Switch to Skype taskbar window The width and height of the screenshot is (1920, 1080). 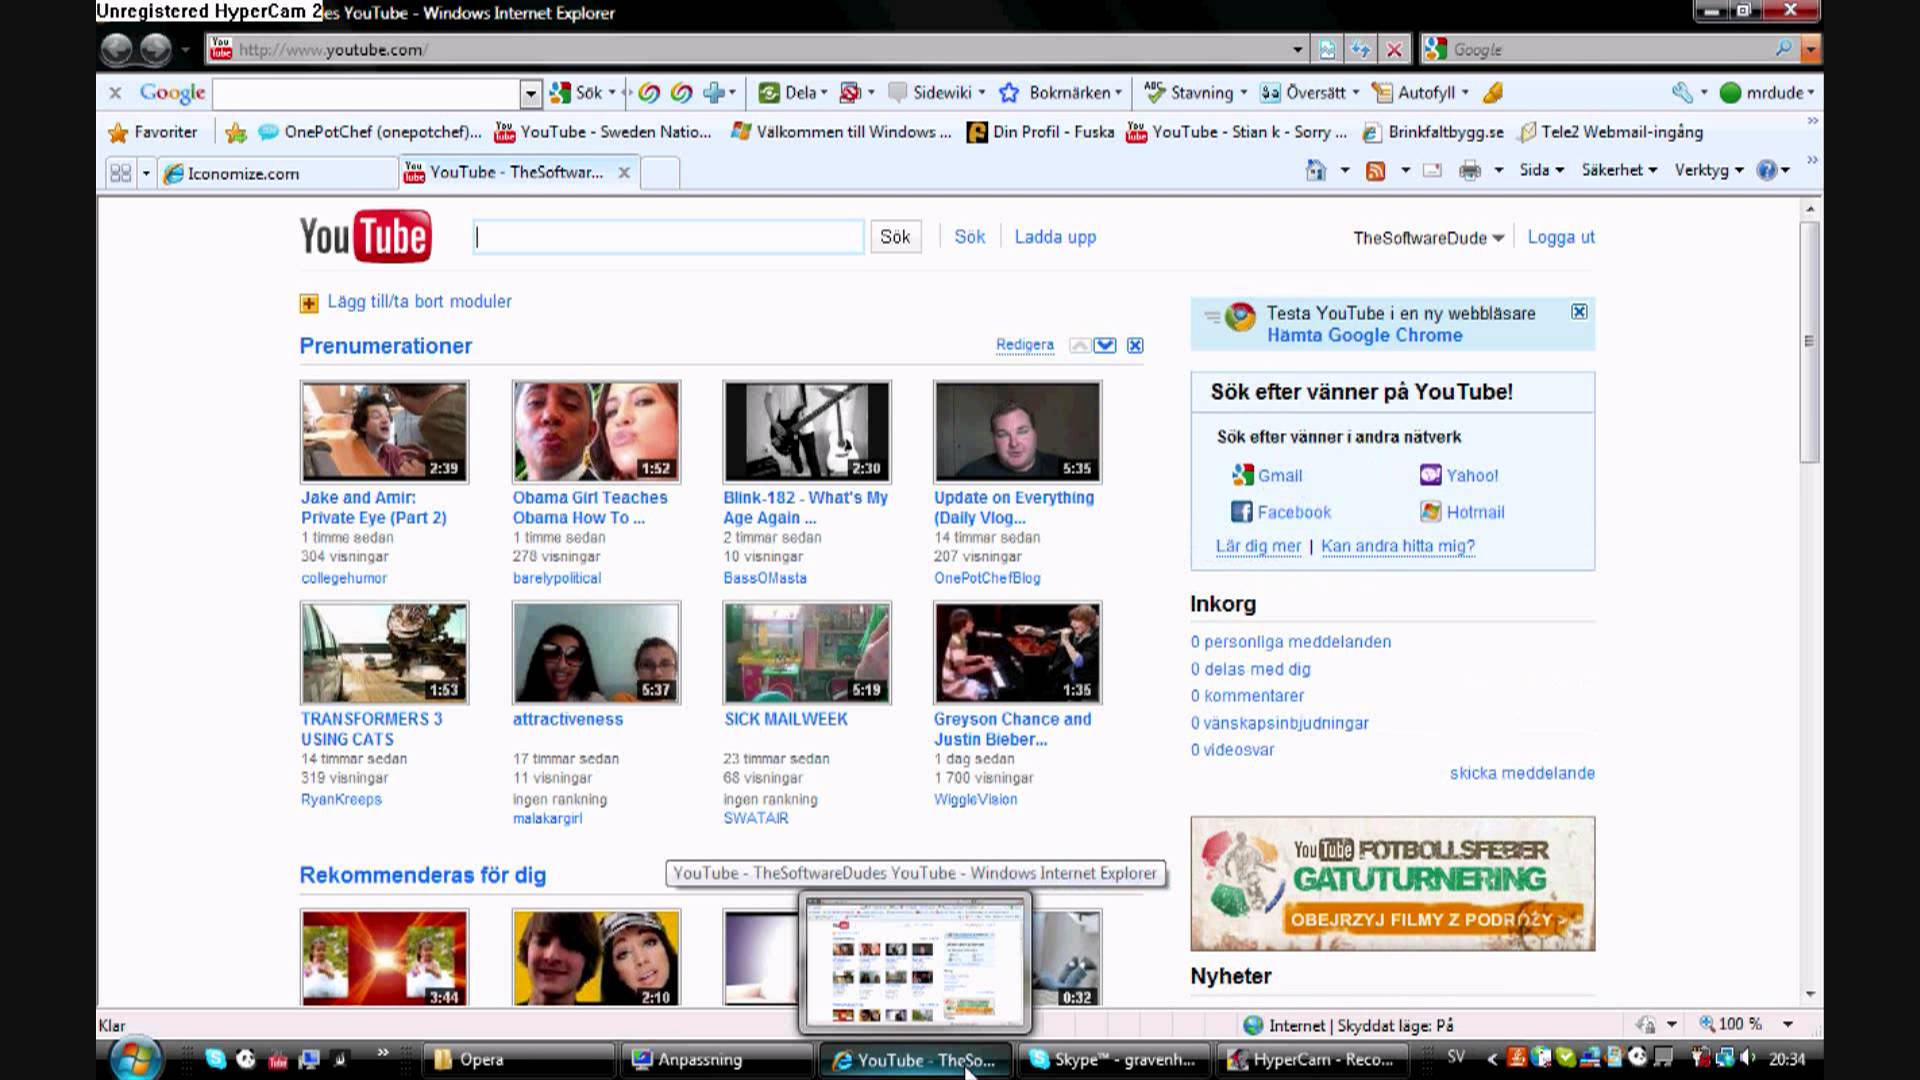(x=1116, y=1060)
